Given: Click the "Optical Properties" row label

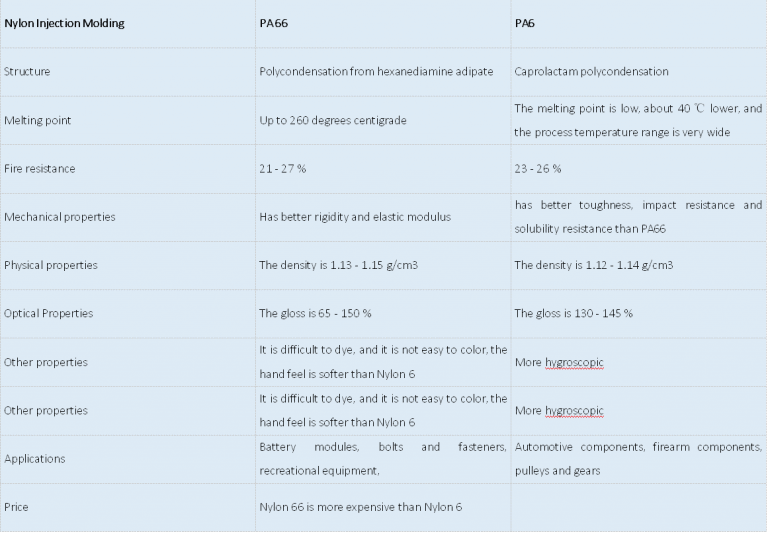Looking at the screenshot, I should pos(49,313).
